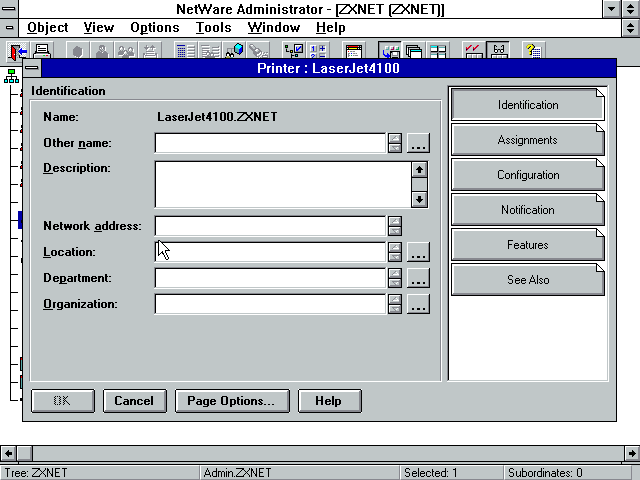Image resolution: width=640 pixels, height=480 pixels.
Task: Click the Description scrollbar up arrow
Action: click(419, 170)
